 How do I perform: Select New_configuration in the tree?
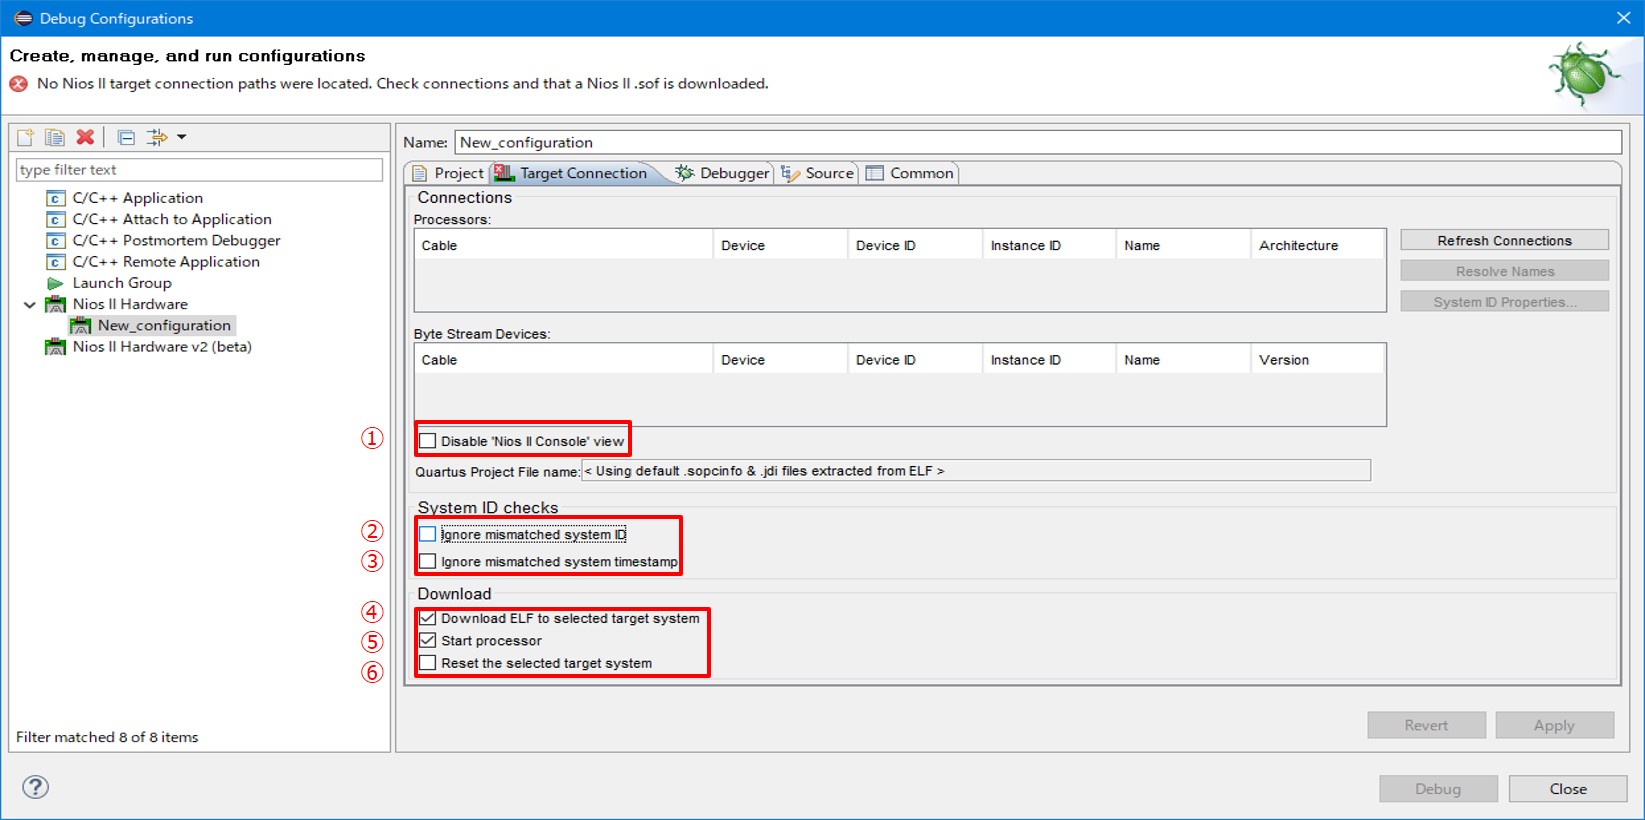pyautogui.click(x=164, y=325)
